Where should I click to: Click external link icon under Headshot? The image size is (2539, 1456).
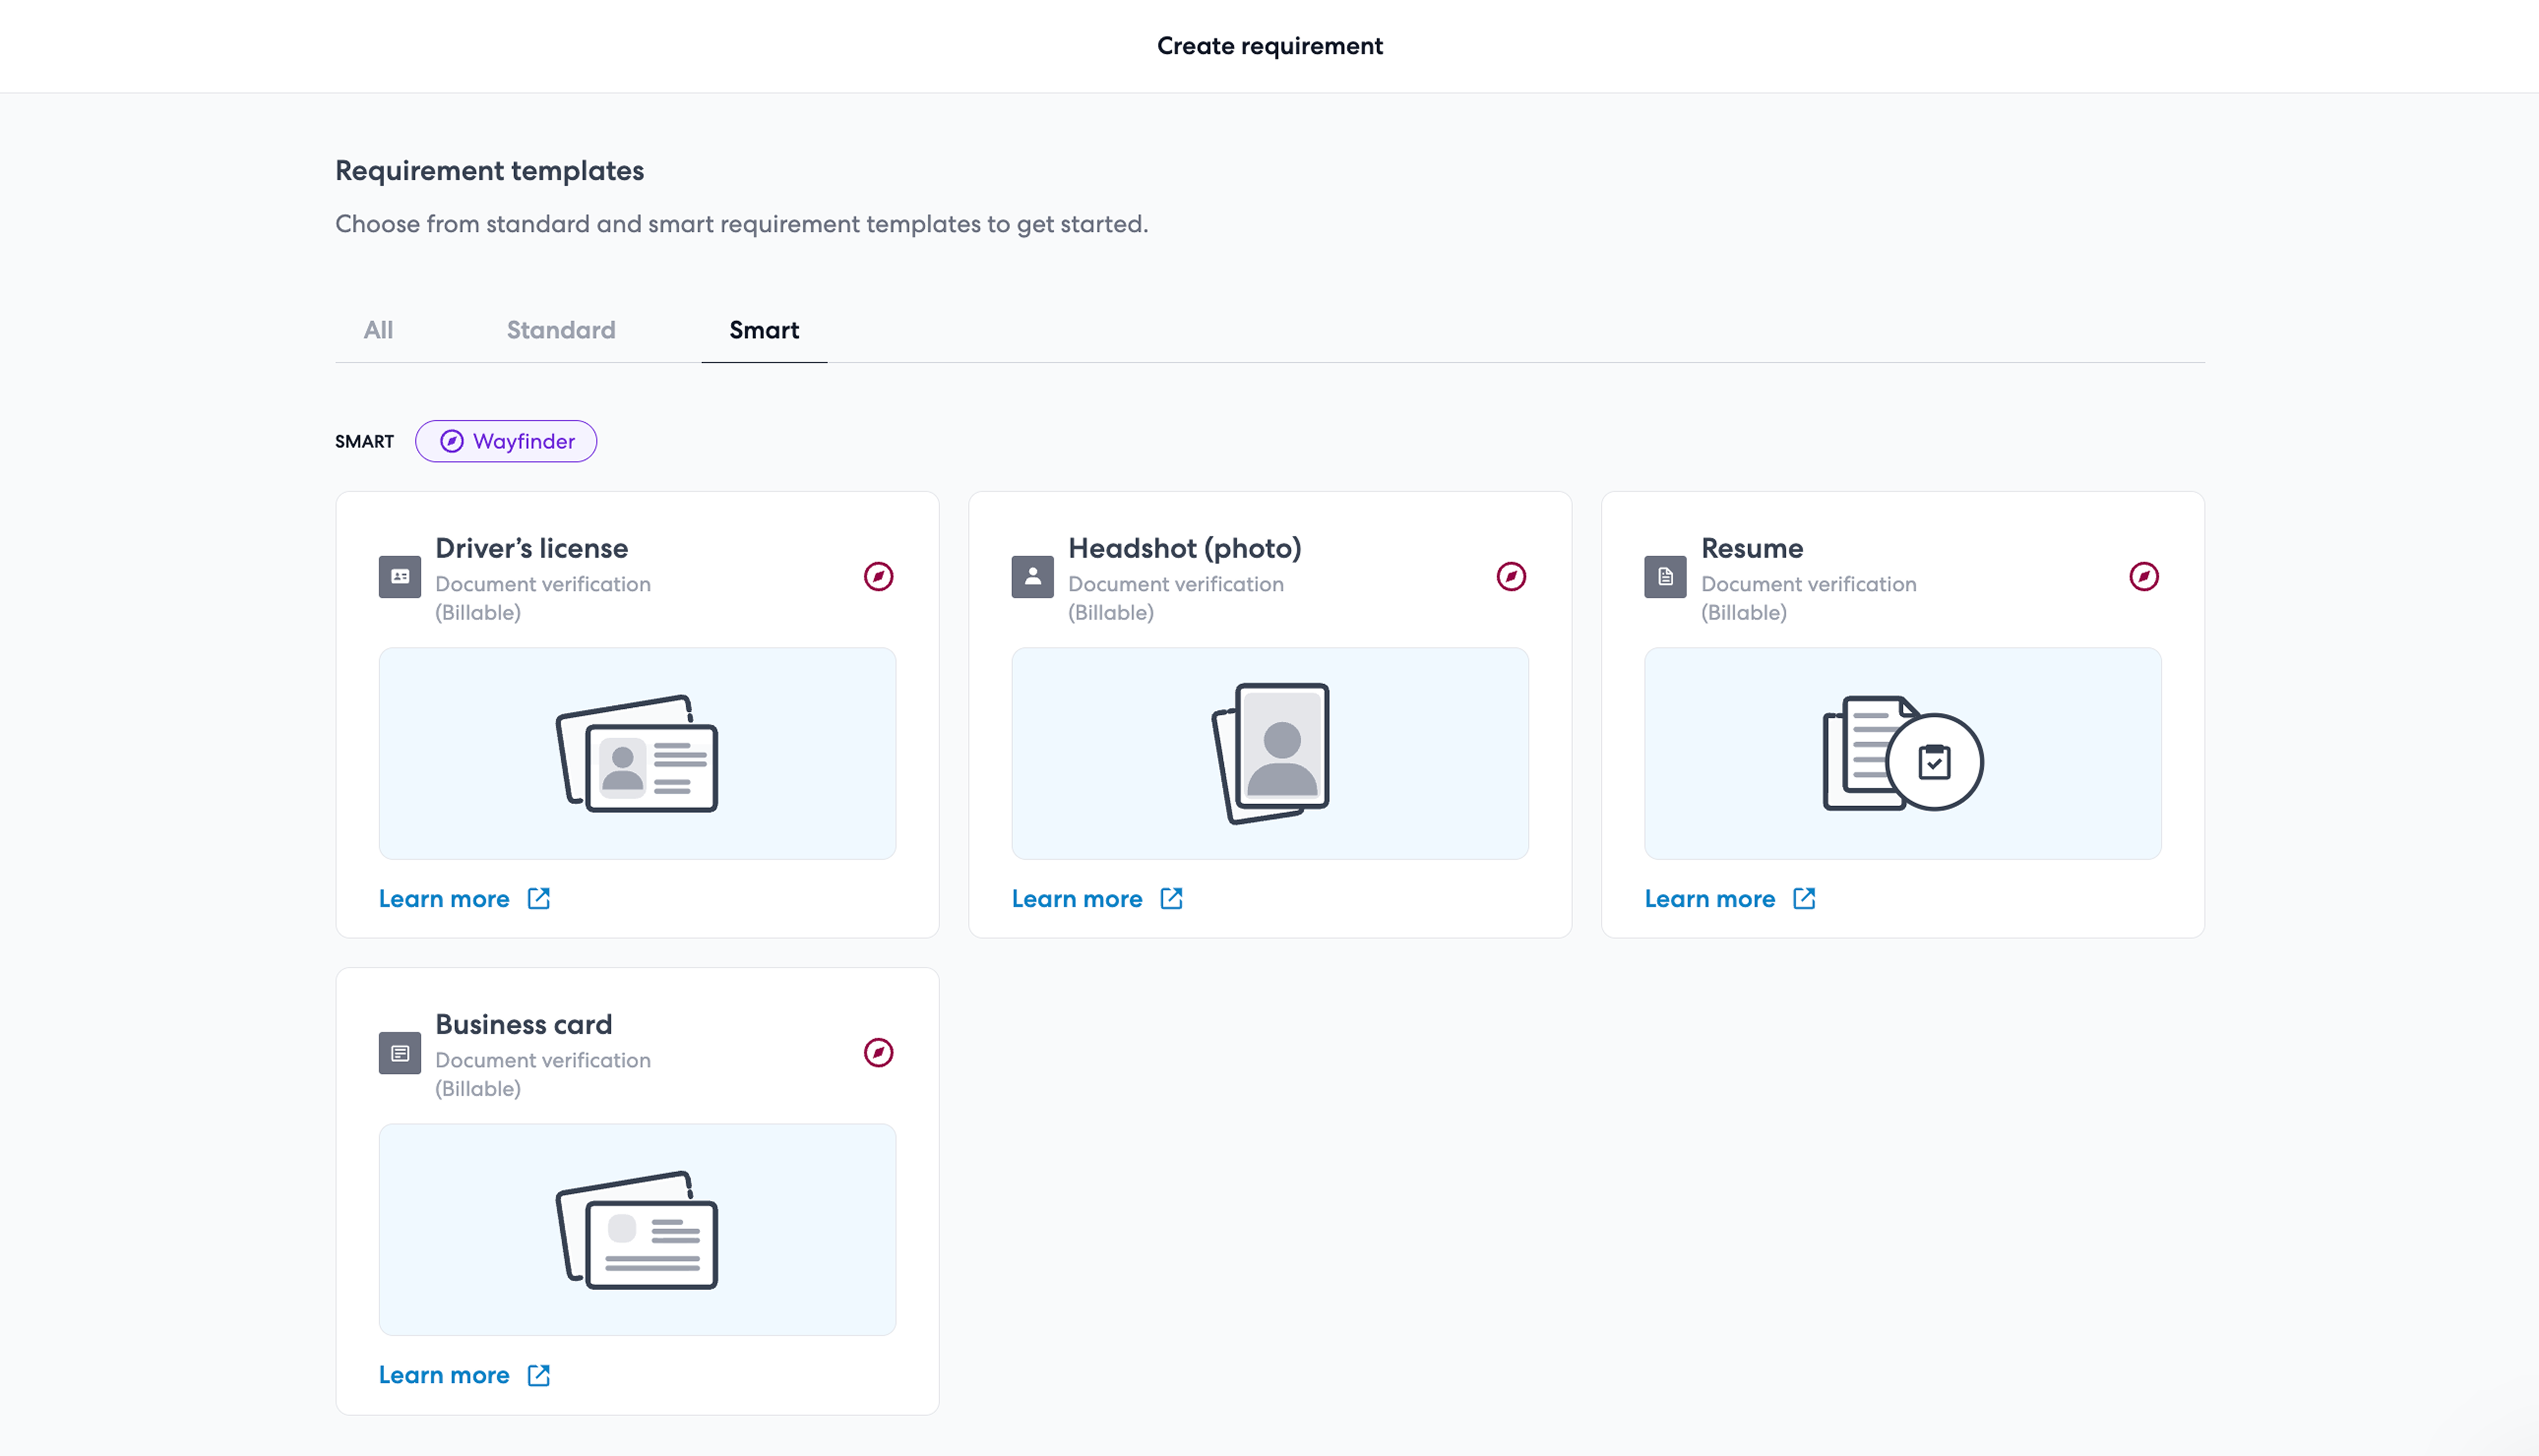click(1172, 898)
